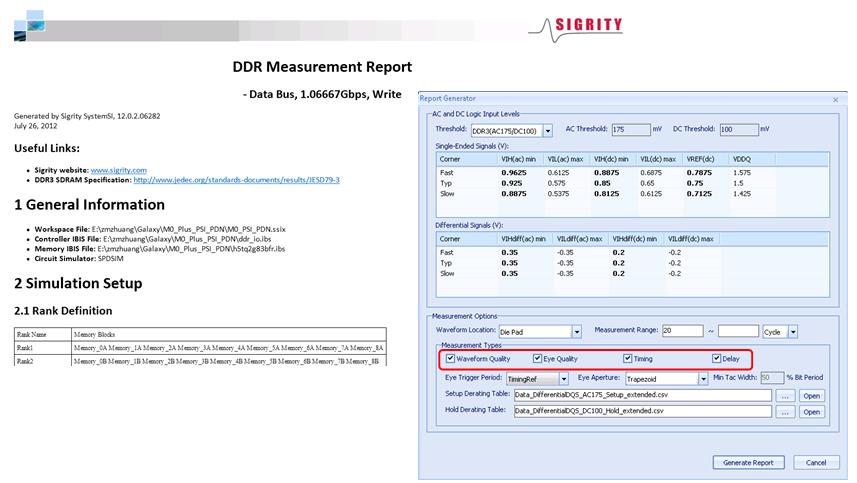Click the VDDQ column header
This screenshot has height=483, width=857.
752,159
